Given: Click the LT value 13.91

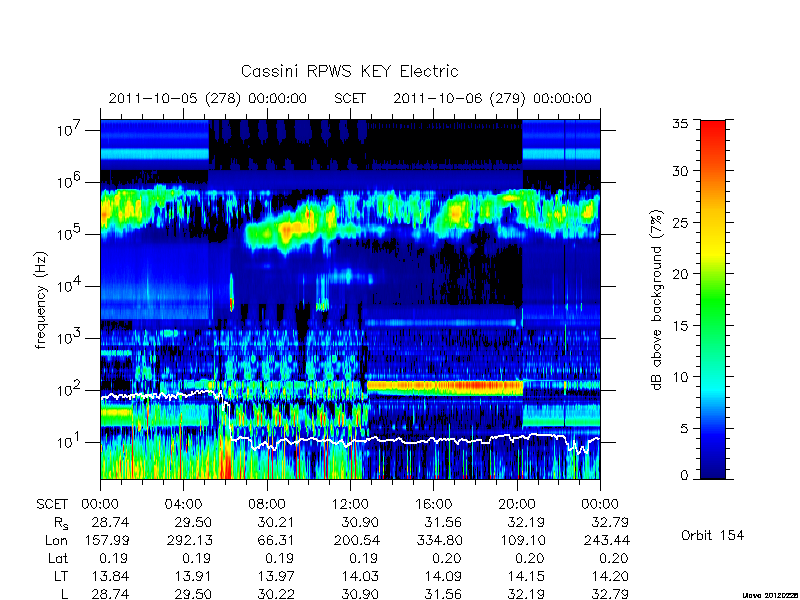Looking at the screenshot, I should (x=193, y=577).
